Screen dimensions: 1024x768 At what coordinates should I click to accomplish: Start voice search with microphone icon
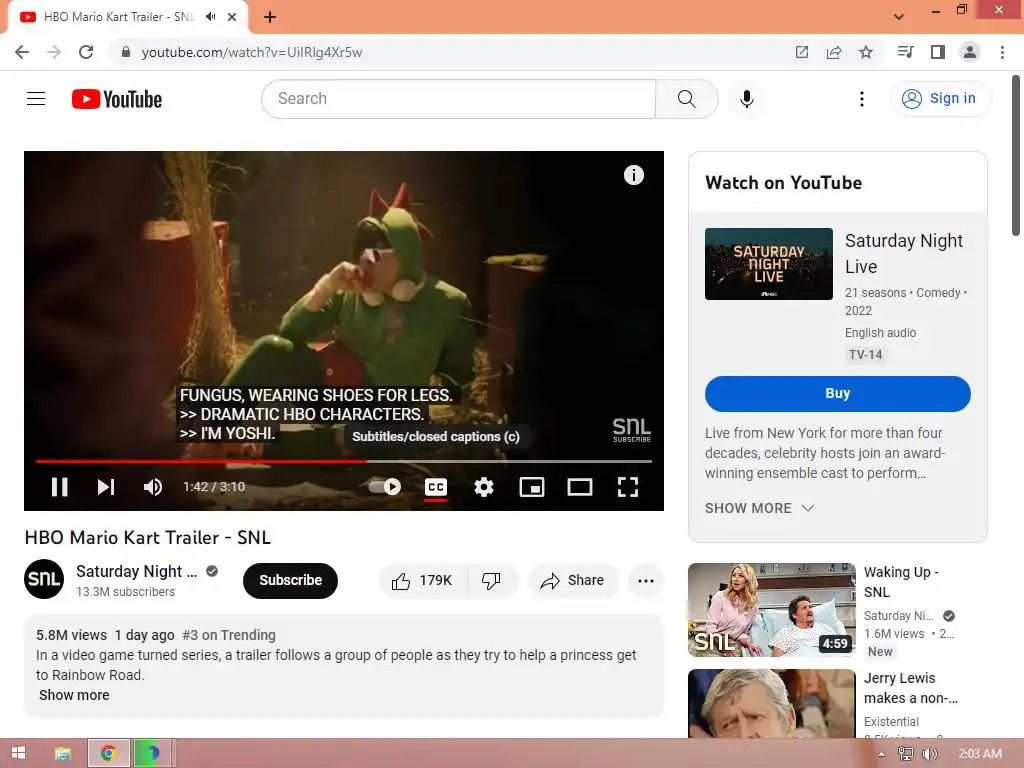(x=747, y=99)
